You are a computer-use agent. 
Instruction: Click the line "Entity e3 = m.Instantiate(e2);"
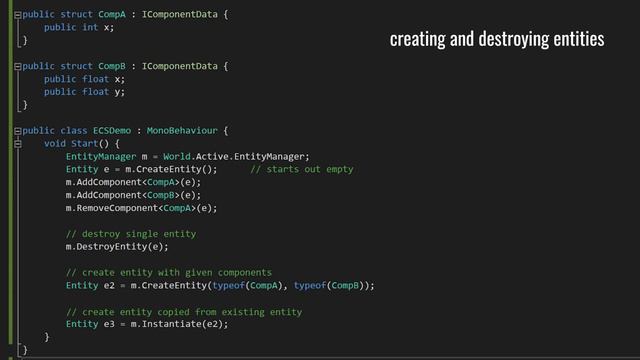(x=147, y=324)
